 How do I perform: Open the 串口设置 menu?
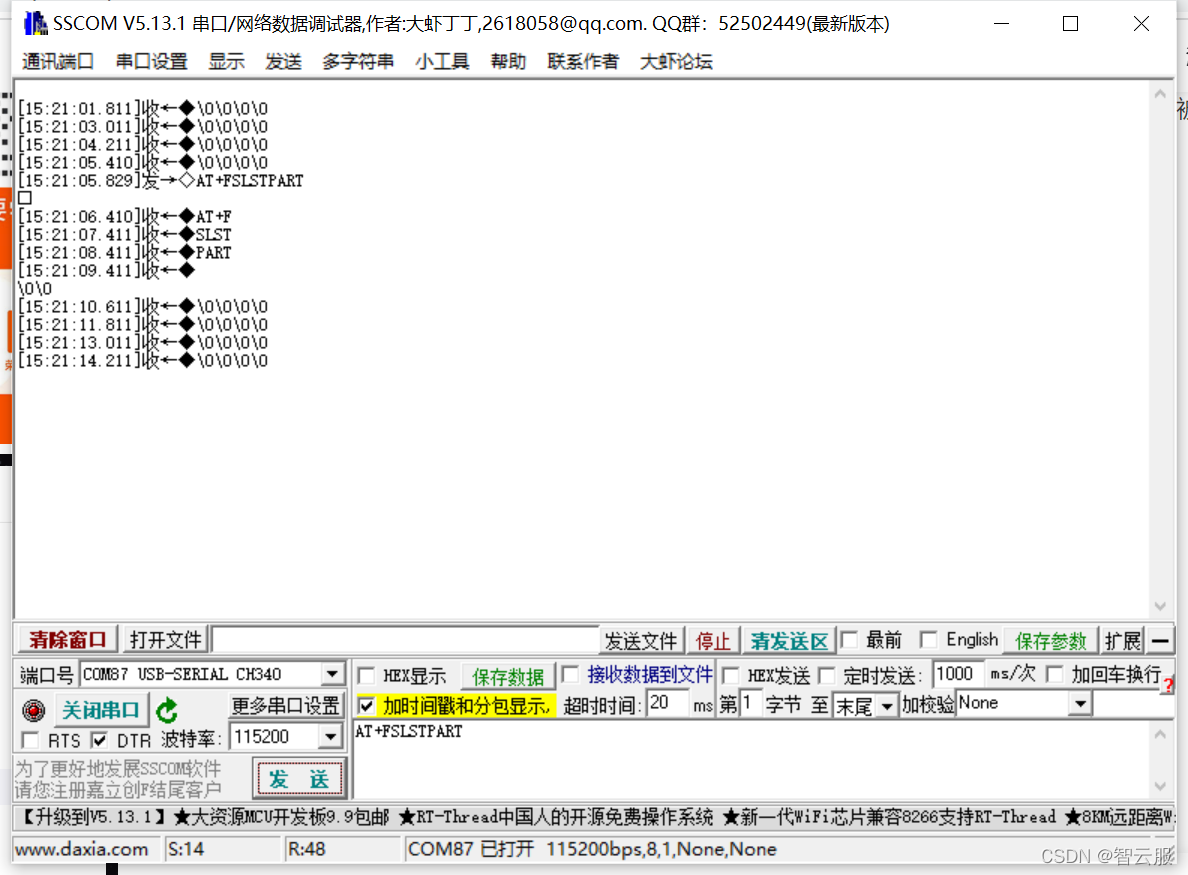click(x=152, y=61)
